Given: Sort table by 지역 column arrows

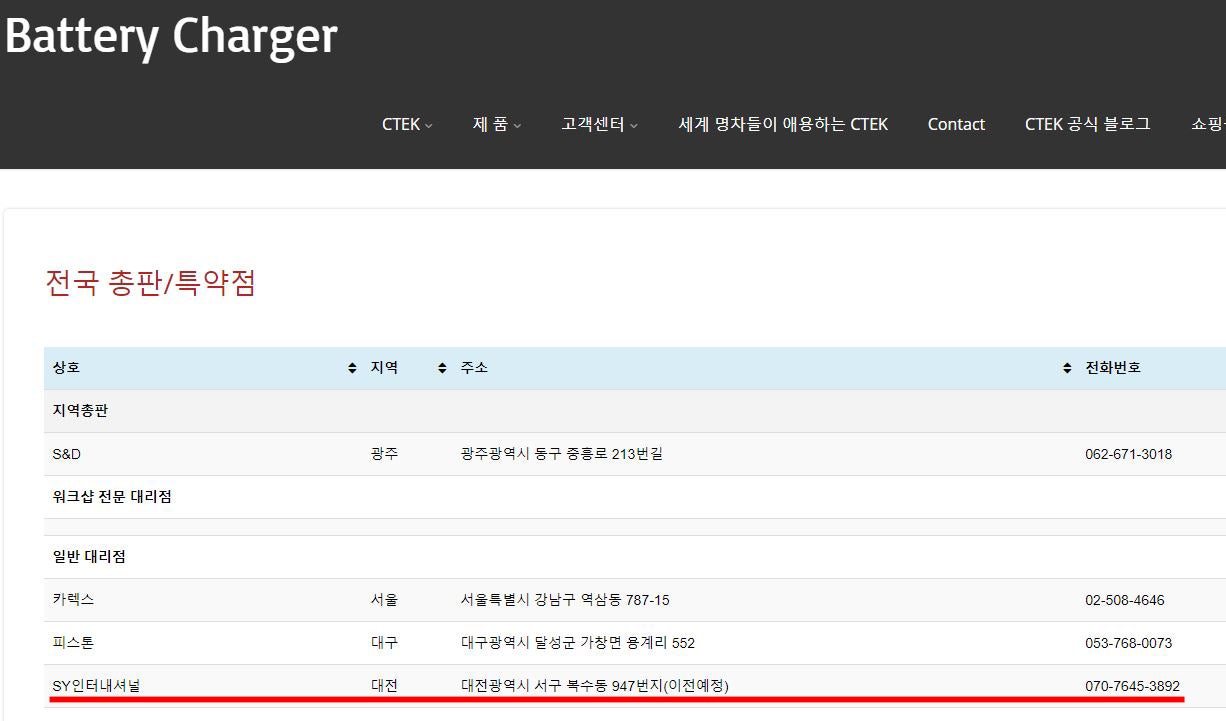Looking at the screenshot, I should (442, 368).
